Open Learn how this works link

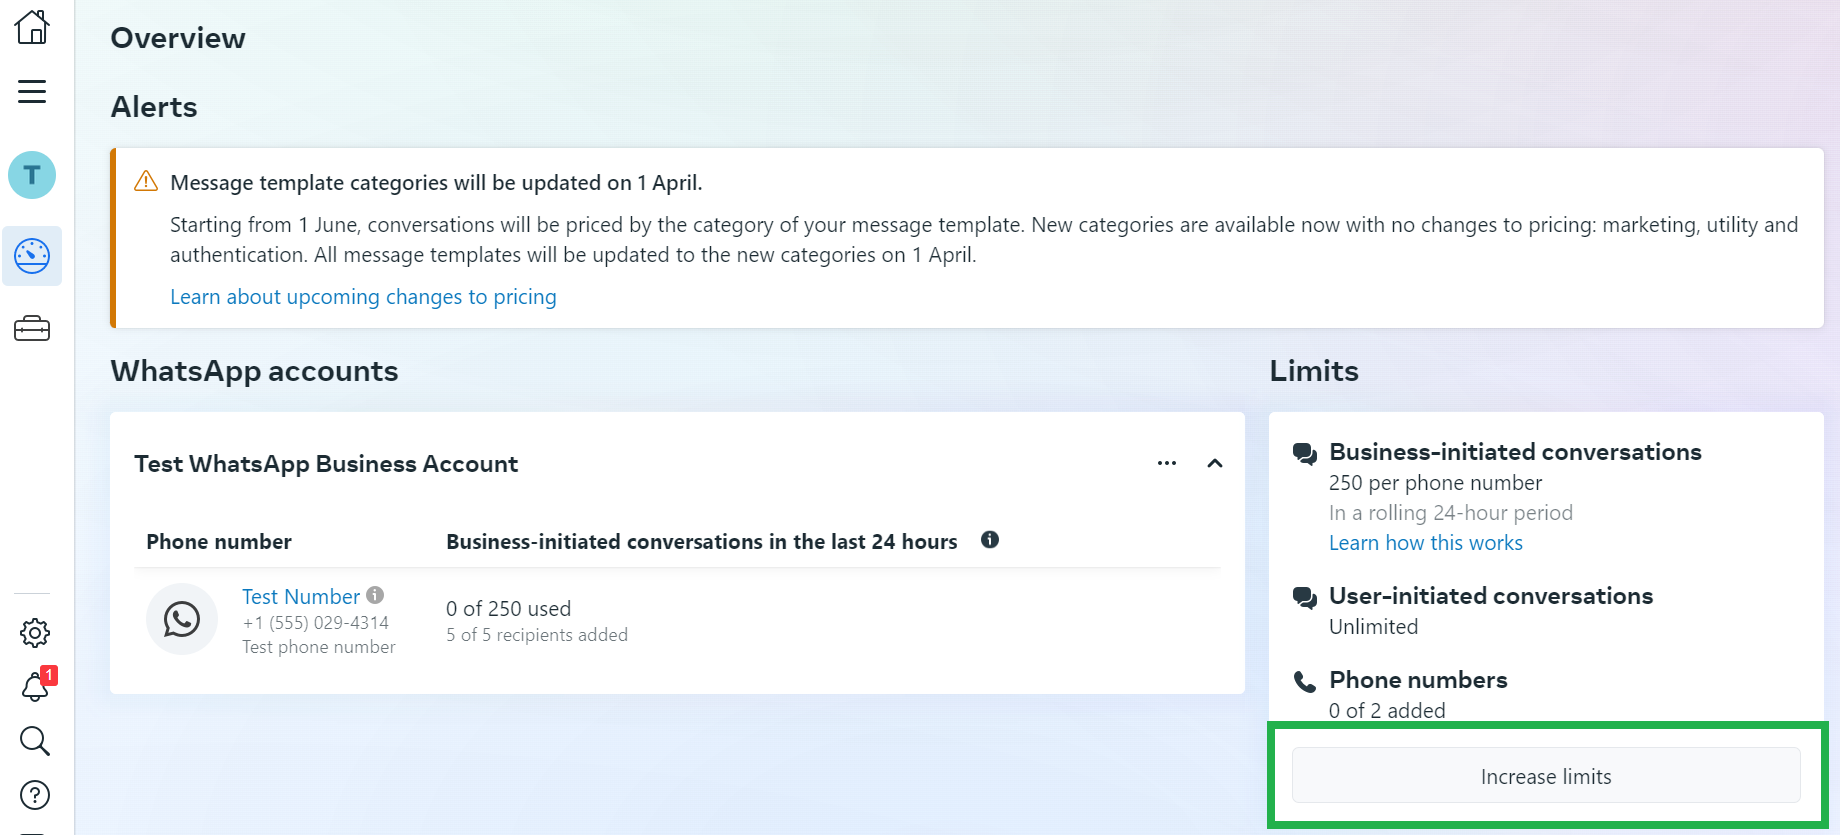(1425, 543)
